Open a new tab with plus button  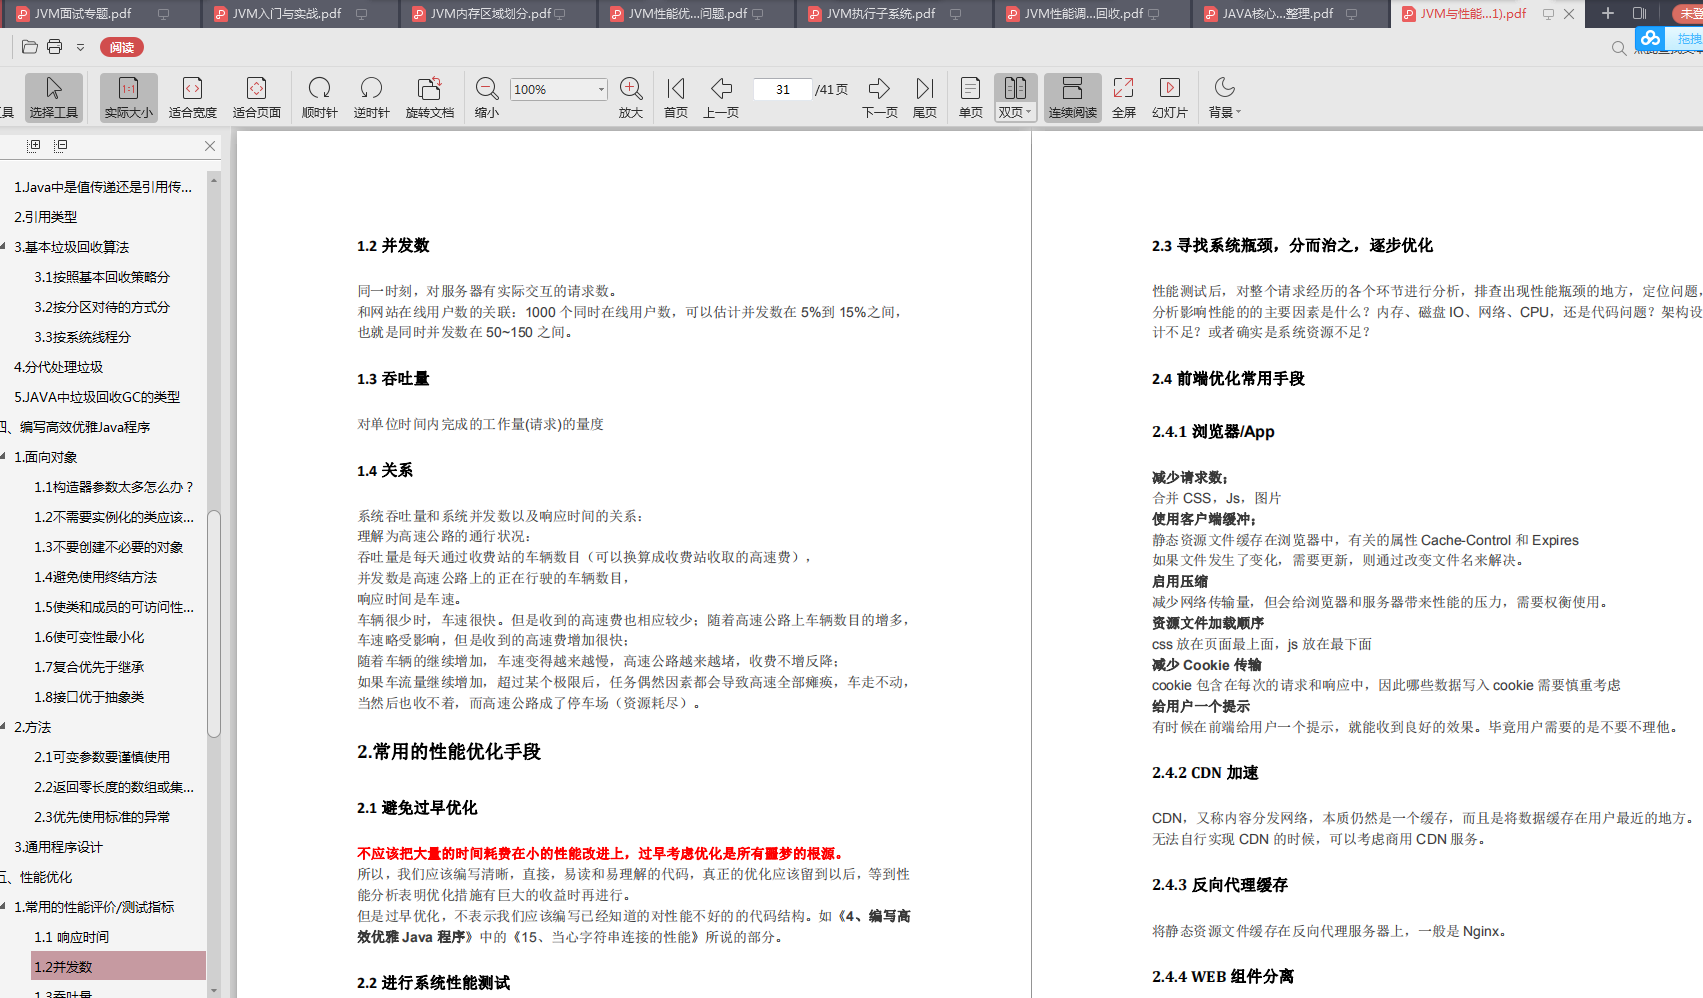pos(1608,13)
